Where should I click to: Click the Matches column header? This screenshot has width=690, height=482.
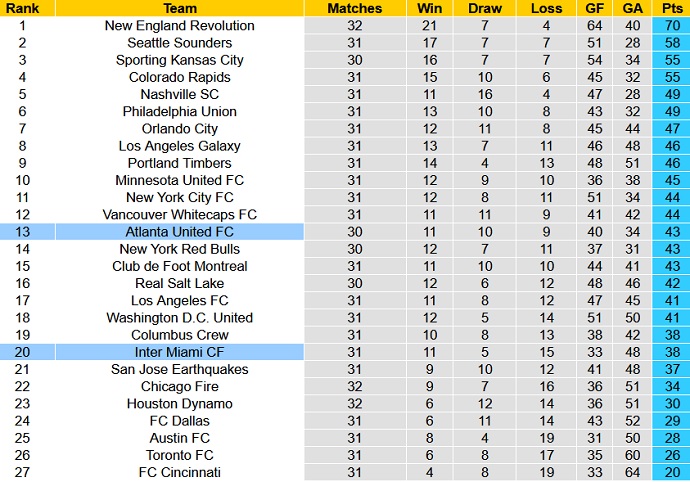pyautogui.click(x=355, y=8)
